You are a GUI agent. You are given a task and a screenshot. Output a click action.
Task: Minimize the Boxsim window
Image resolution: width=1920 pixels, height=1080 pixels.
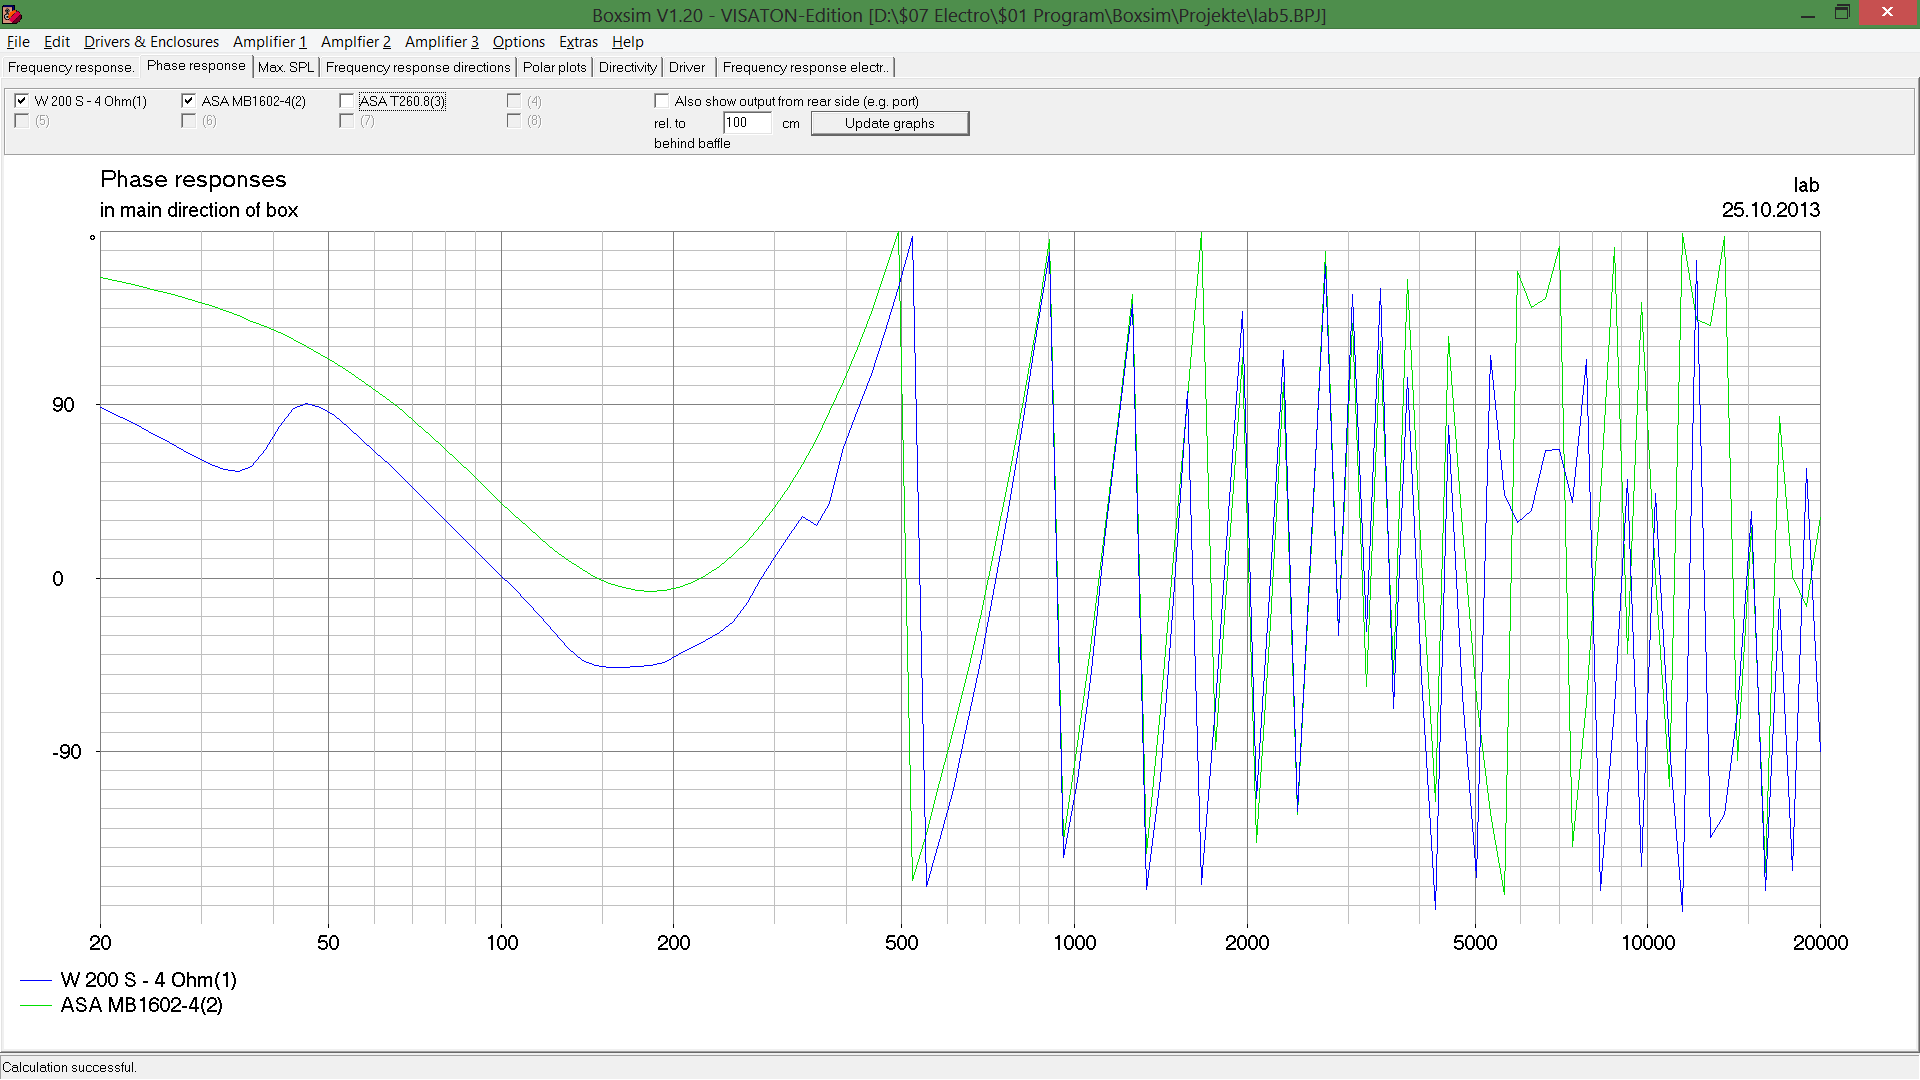coord(1807,13)
